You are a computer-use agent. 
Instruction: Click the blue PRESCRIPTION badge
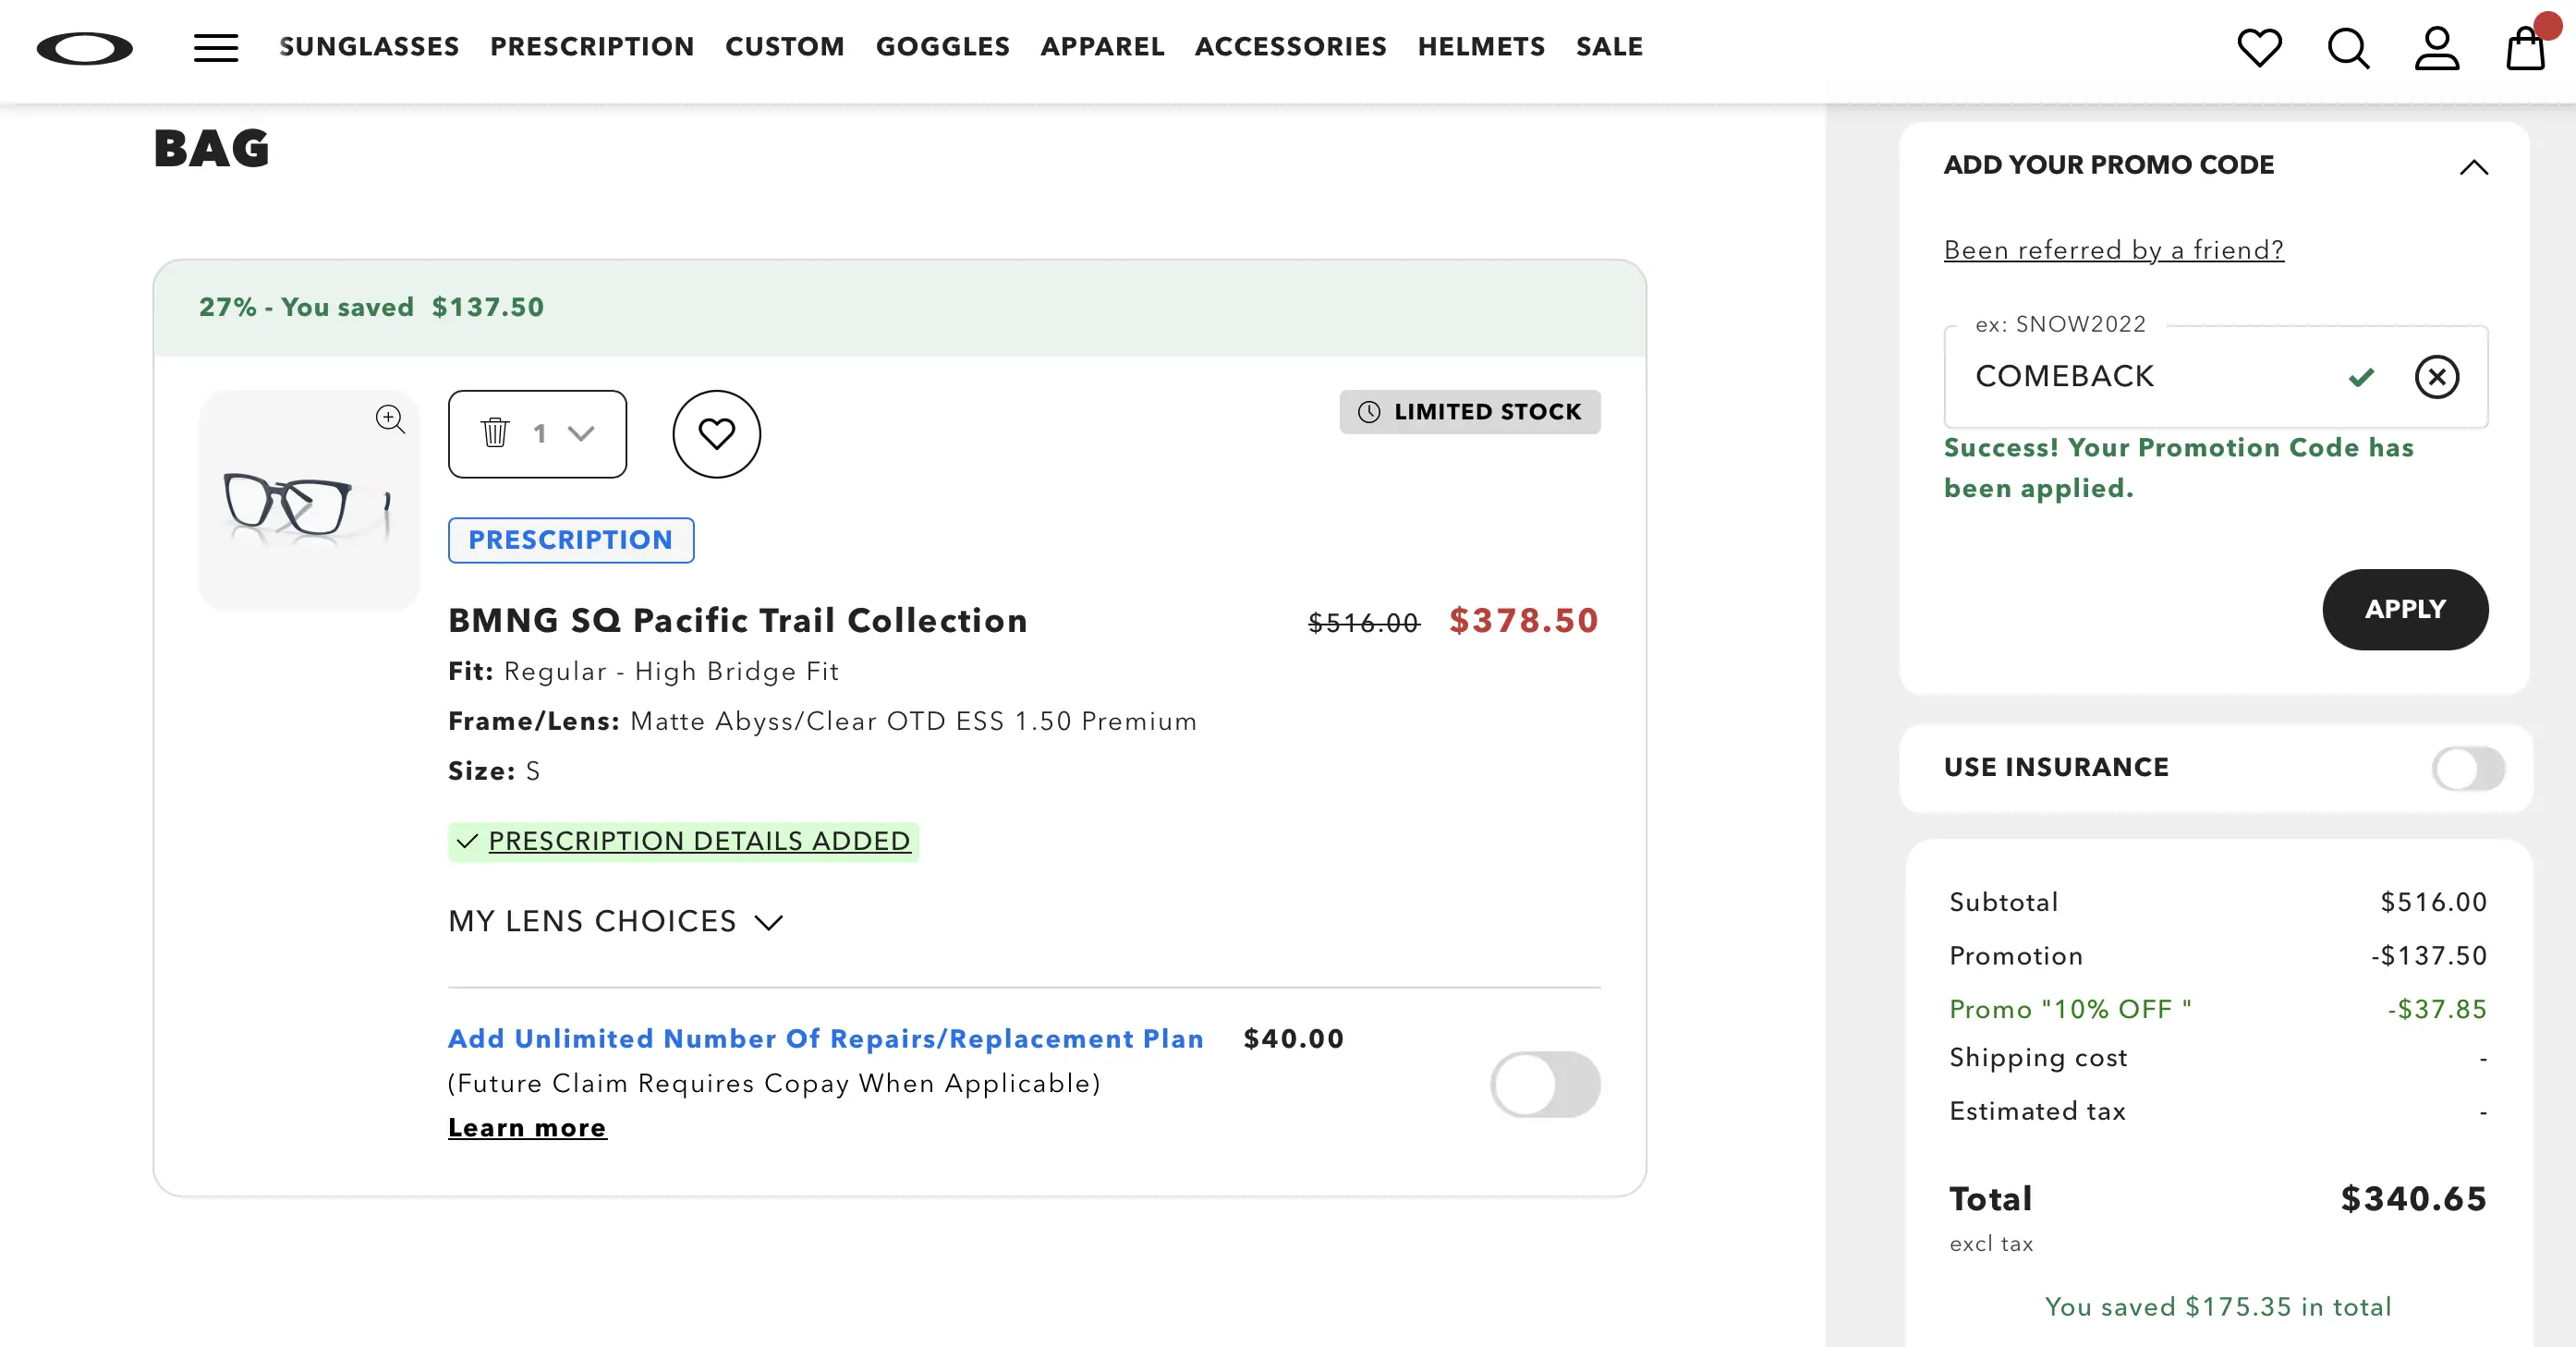tap(571, 540)
